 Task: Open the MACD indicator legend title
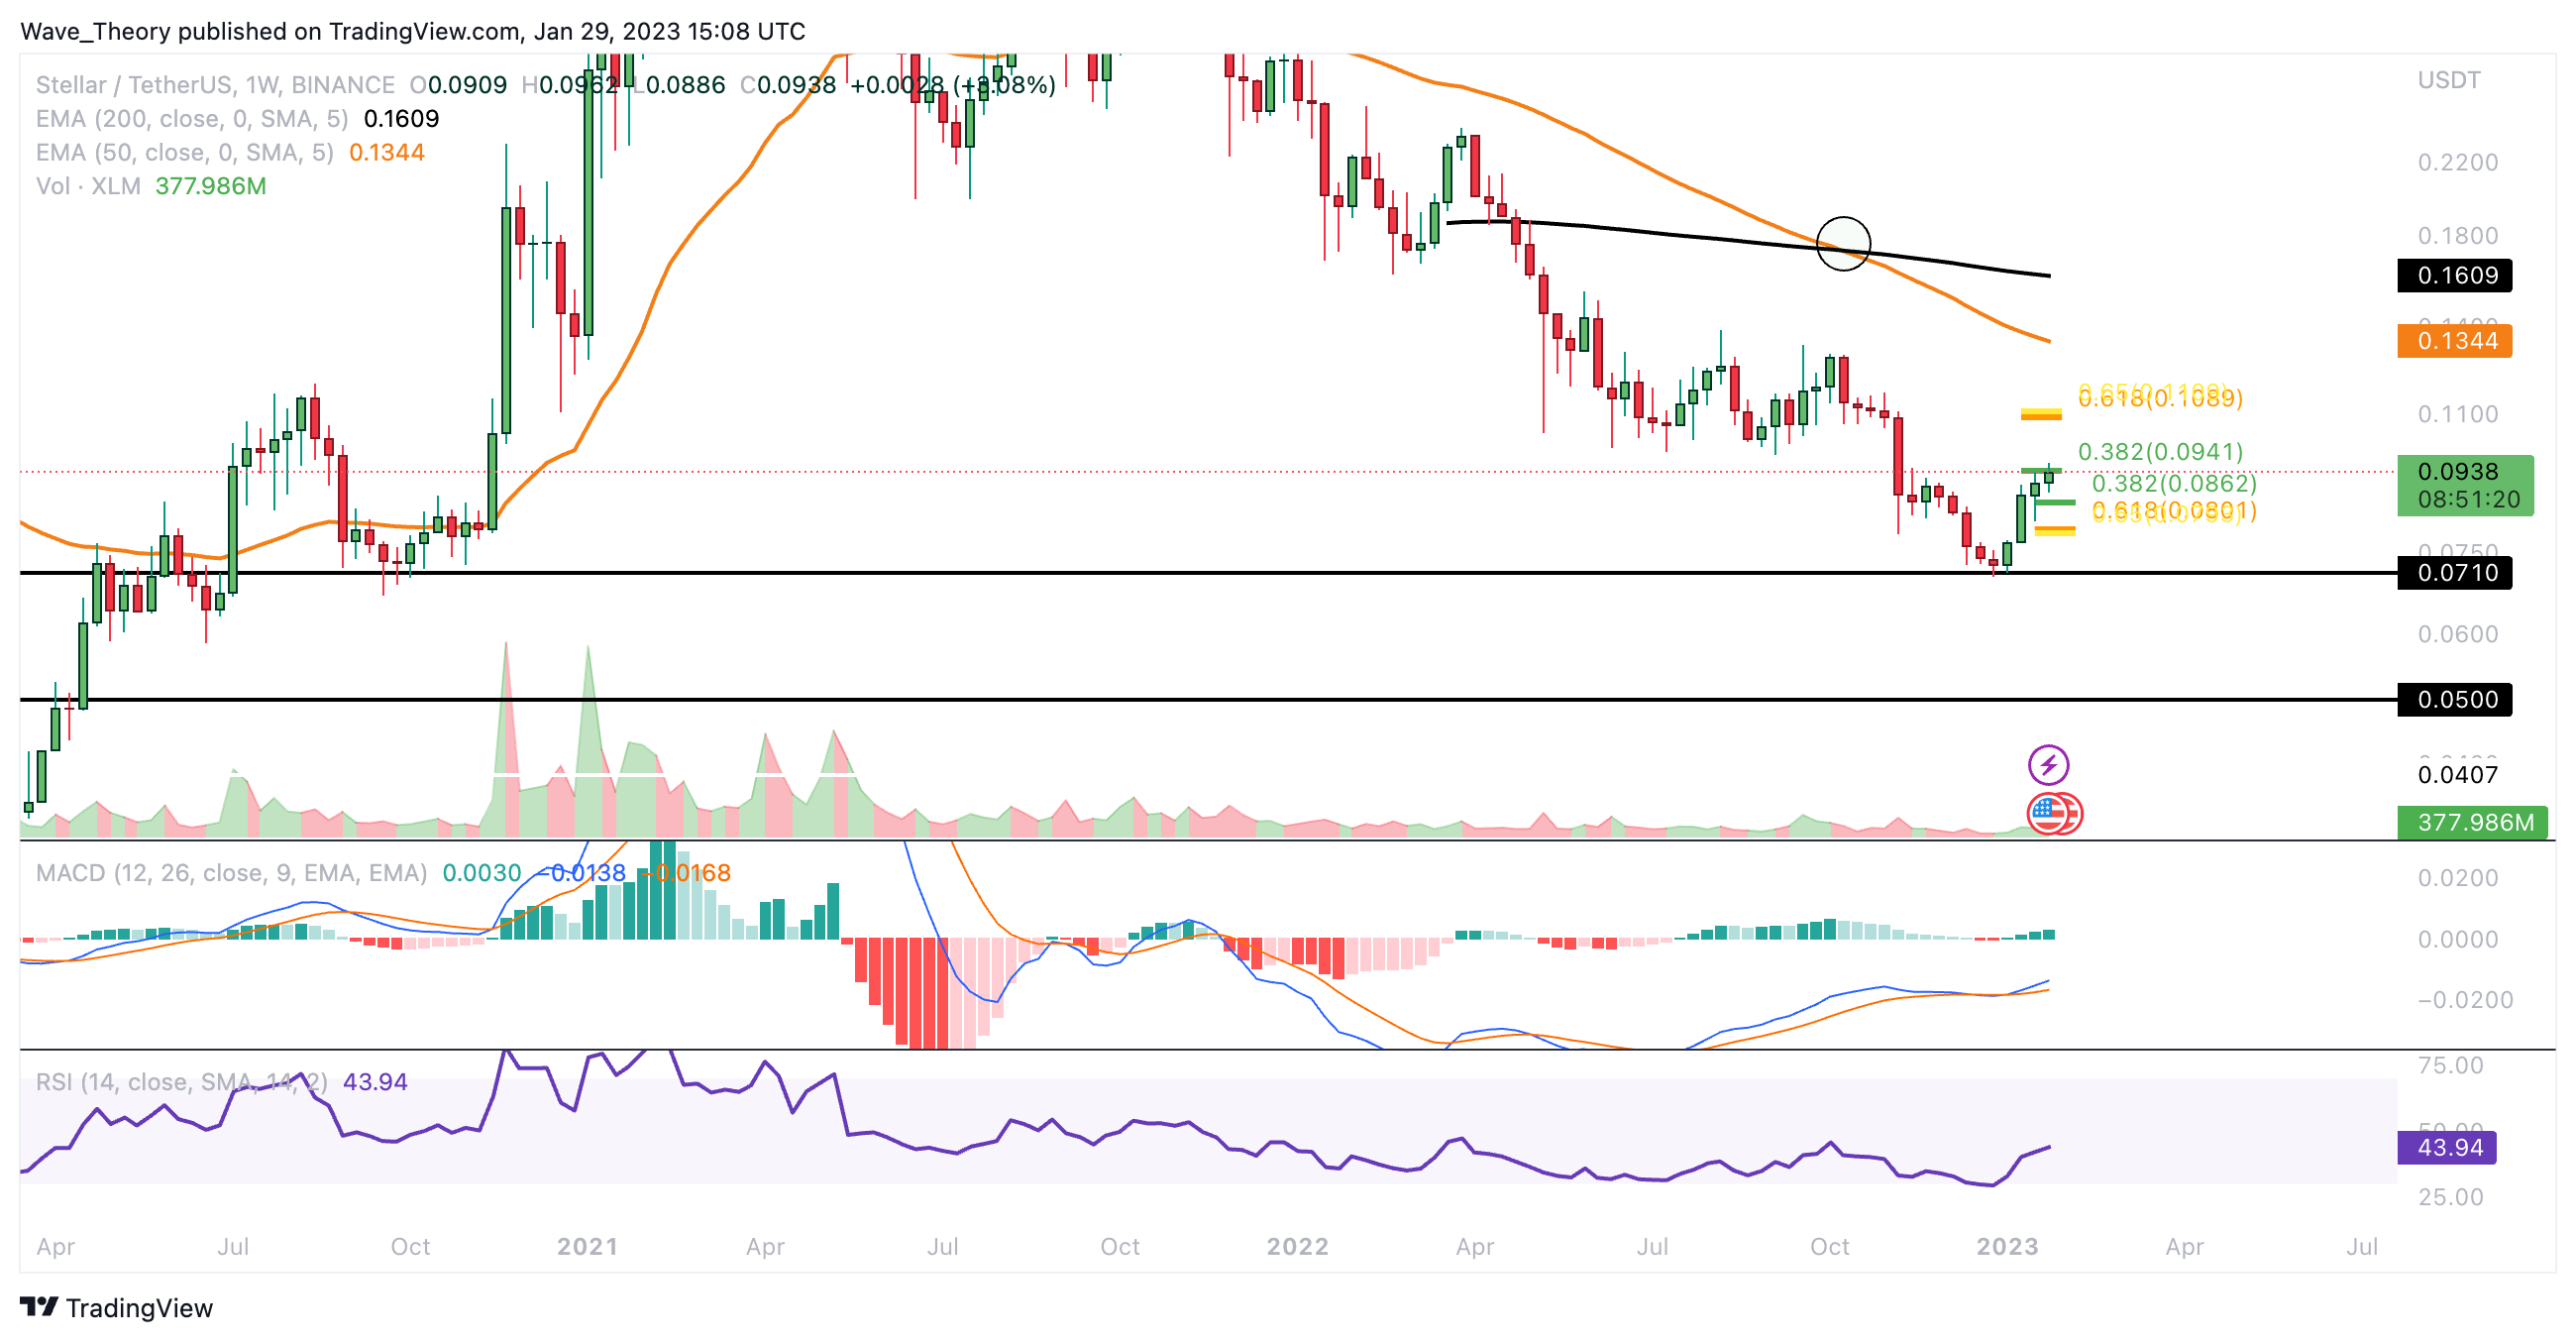tap(231, 873)
